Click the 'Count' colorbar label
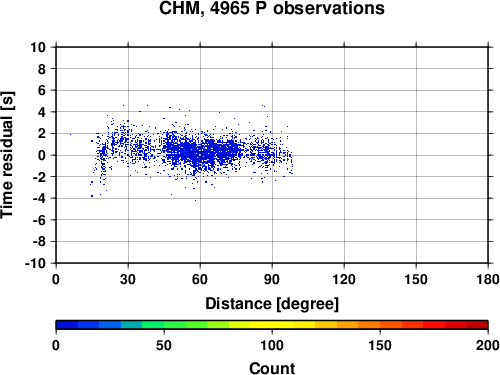The width and height of the screenshot is (500, 375). (x=272, y=368)
